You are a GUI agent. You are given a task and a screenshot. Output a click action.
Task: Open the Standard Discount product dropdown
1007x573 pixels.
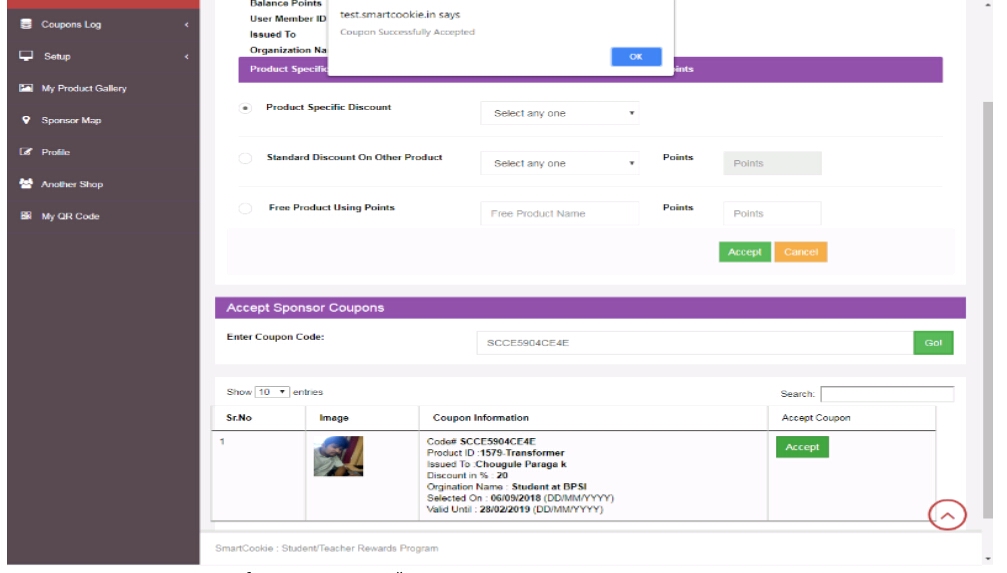560,163
